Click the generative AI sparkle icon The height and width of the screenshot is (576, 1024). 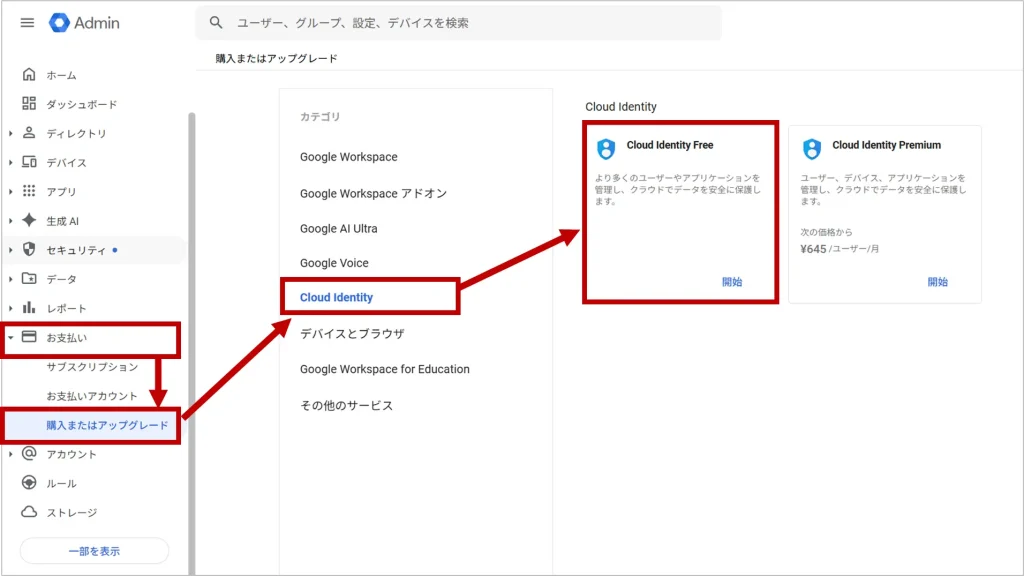(x=29, y=221)
